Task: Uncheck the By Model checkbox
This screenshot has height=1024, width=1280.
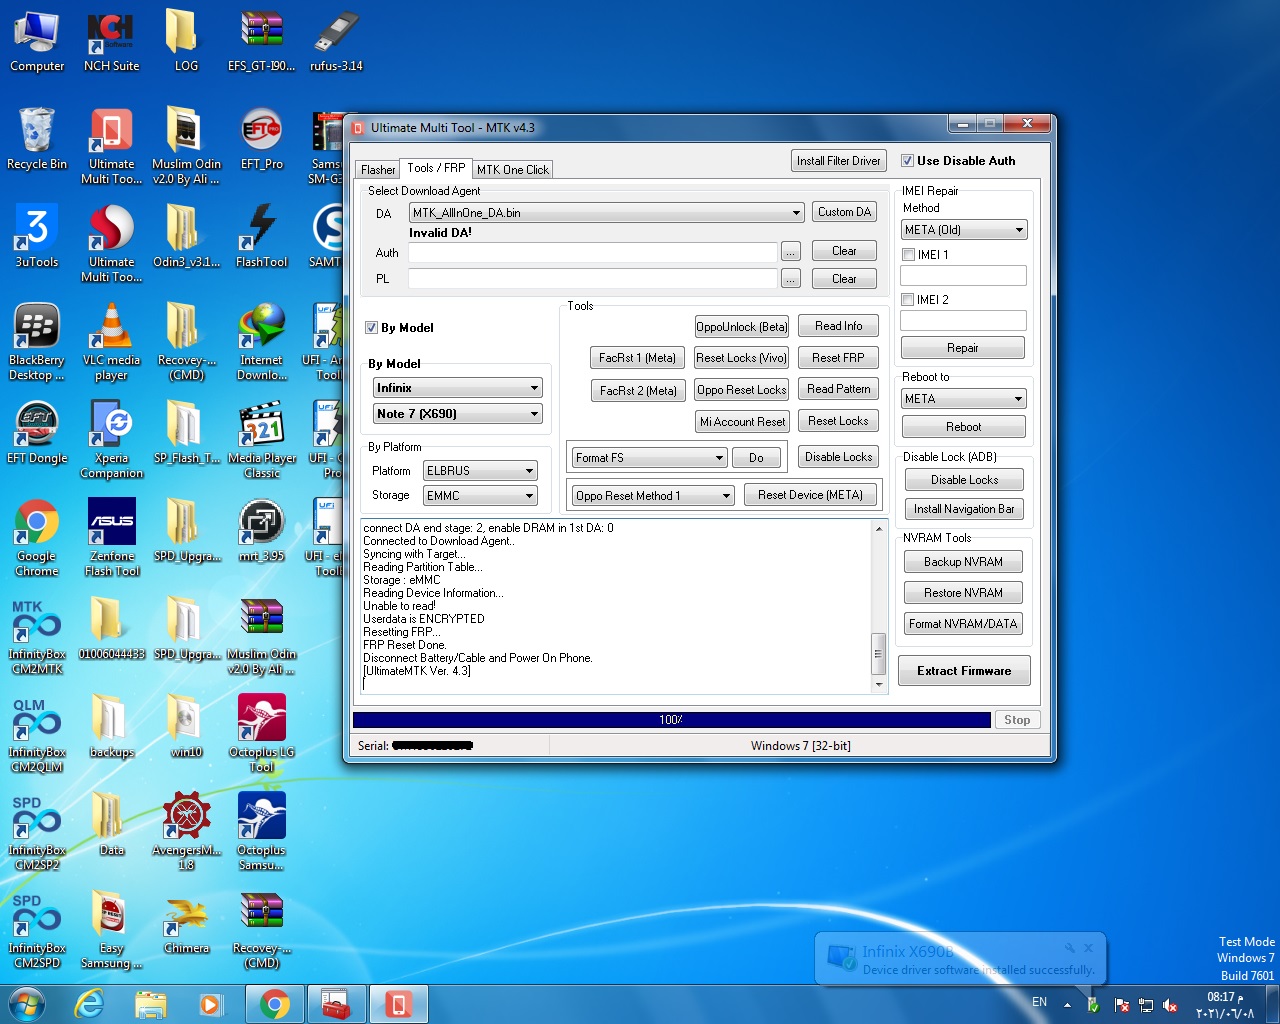Action: (371, 328)
